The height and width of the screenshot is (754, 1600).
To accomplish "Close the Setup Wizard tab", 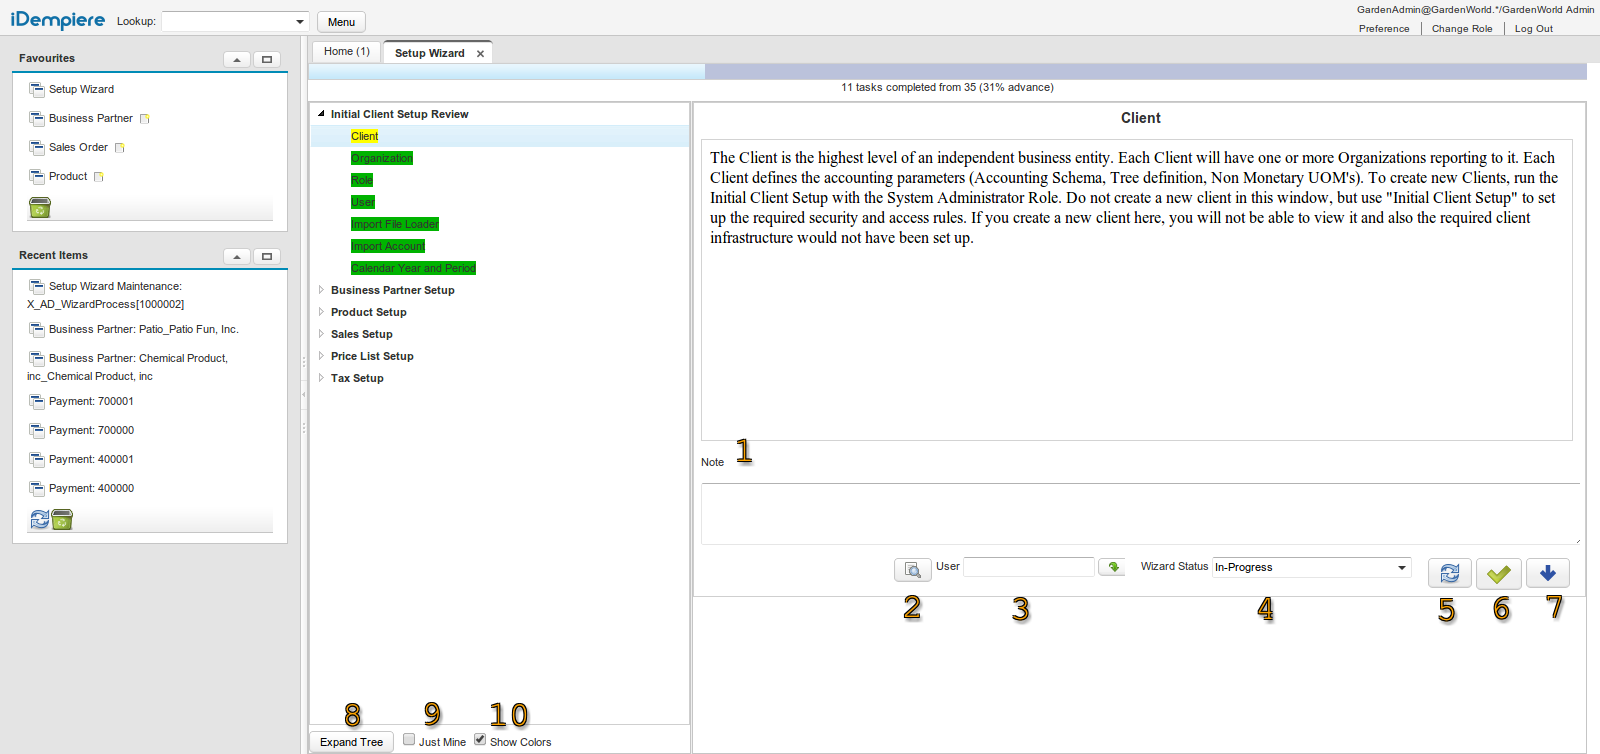I will click(x=480, y=54).
